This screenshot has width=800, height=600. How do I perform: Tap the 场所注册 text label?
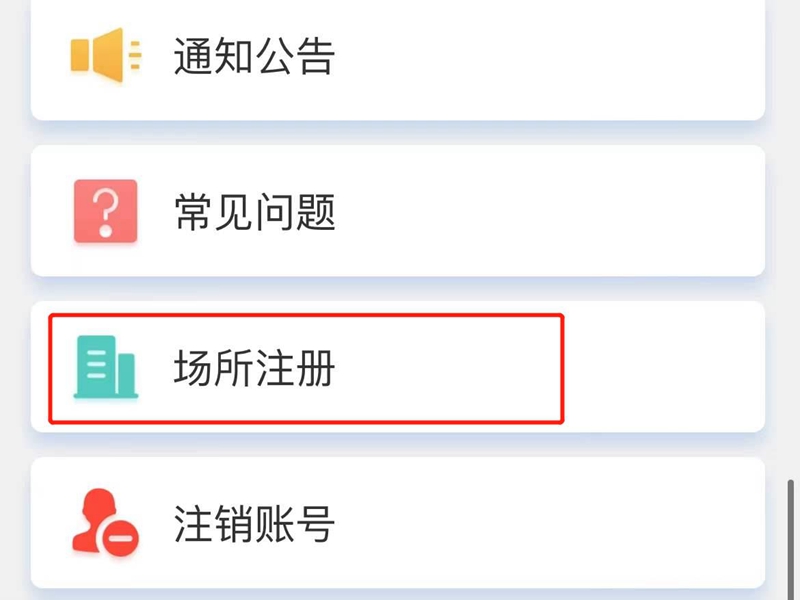pyautogui.click(x=254, y=368)
